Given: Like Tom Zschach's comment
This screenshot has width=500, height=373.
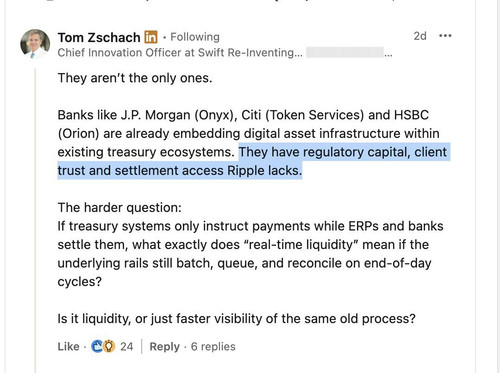Looking at the screenshot, I should [68, 347].
